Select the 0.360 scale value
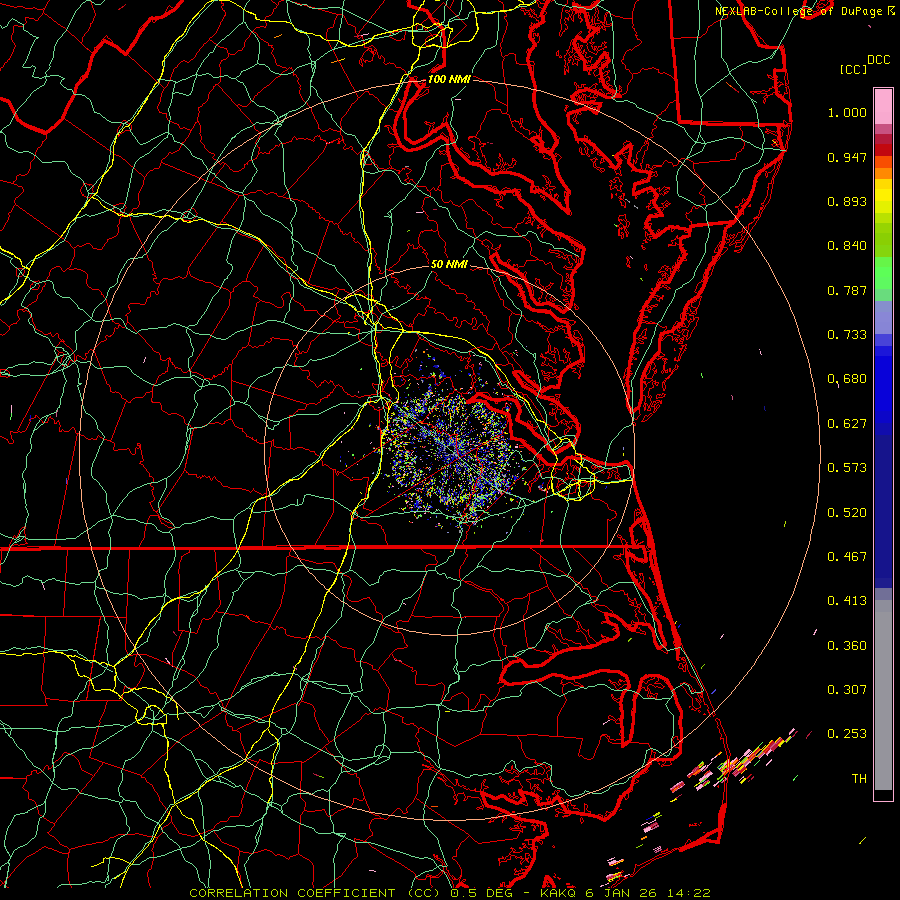Screen dimensions: 900x900 point(847,646)
